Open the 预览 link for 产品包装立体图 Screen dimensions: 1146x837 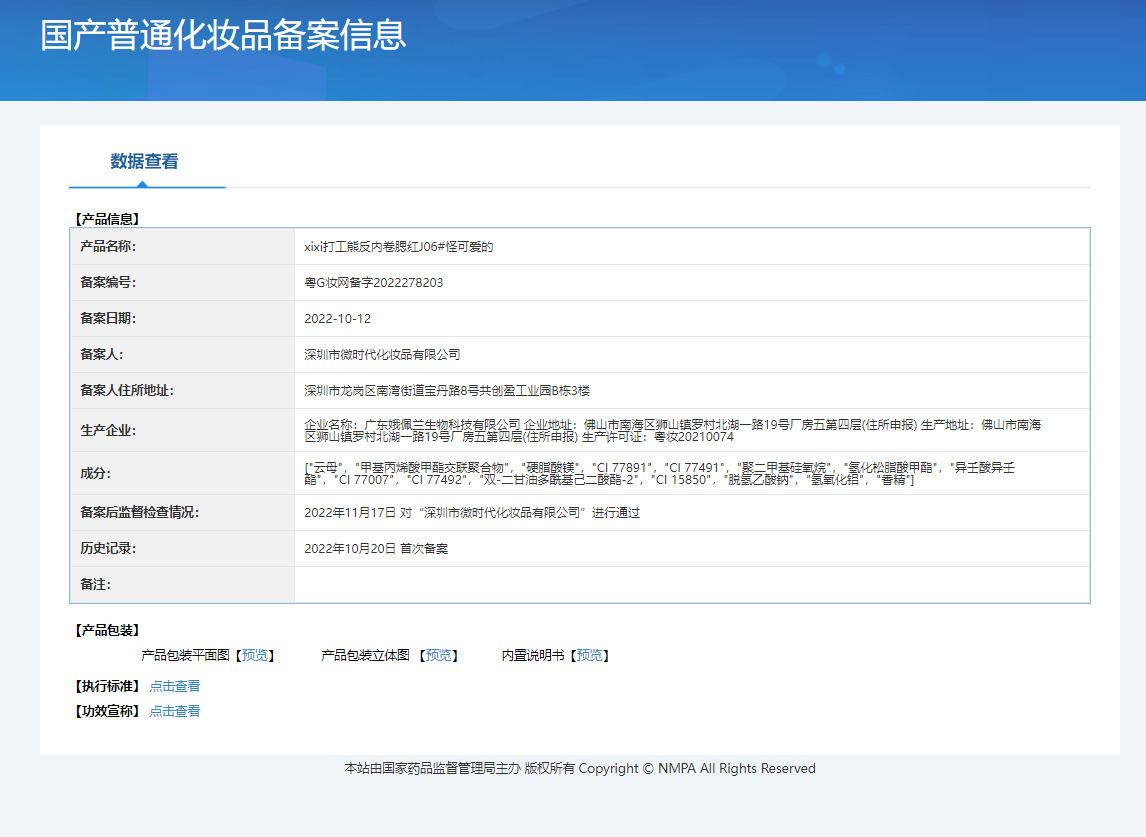[x=440, y=656]
